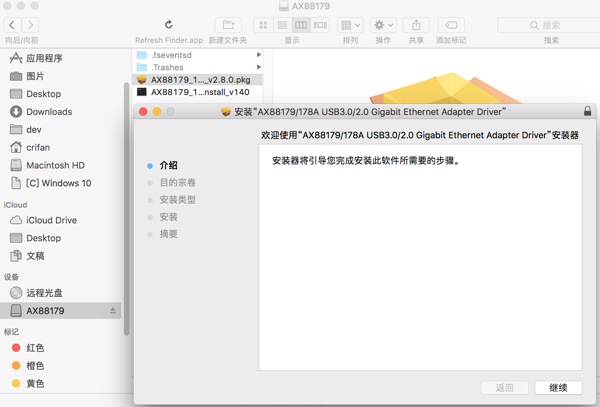
Task: Open Desktop under iCloud section
Action: point(61,238)
